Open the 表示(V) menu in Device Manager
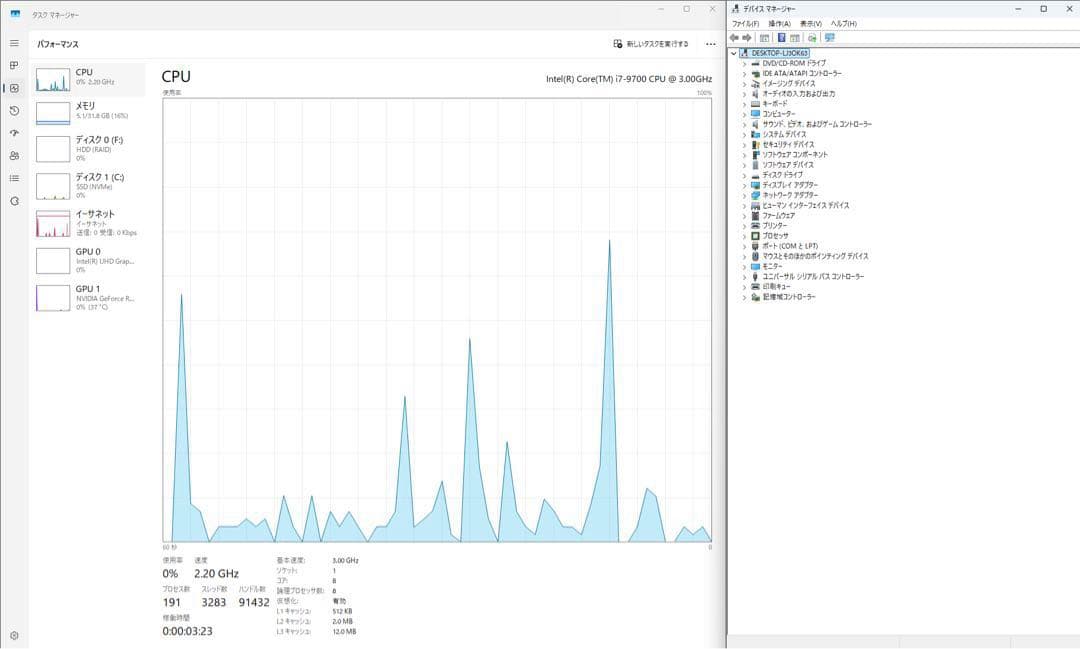 810,23
